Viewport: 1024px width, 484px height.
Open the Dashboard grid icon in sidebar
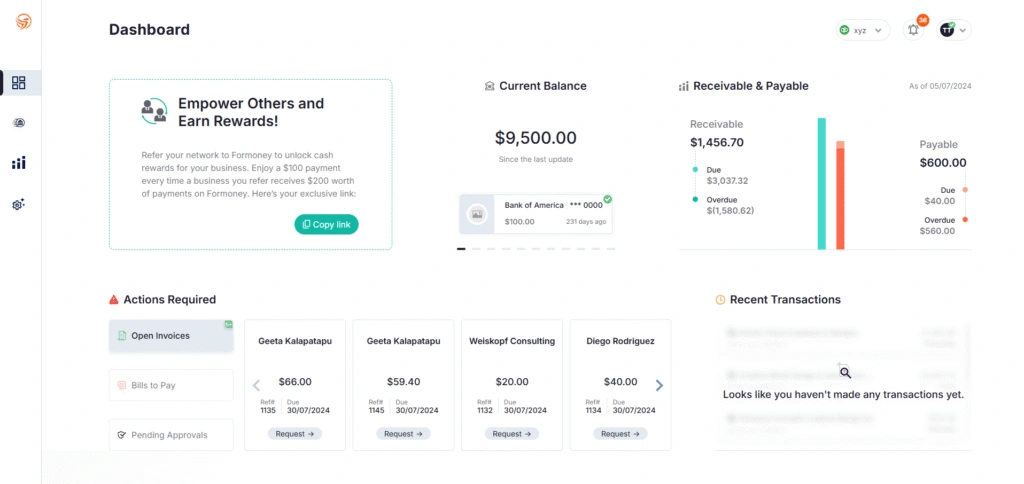(19, 83)
